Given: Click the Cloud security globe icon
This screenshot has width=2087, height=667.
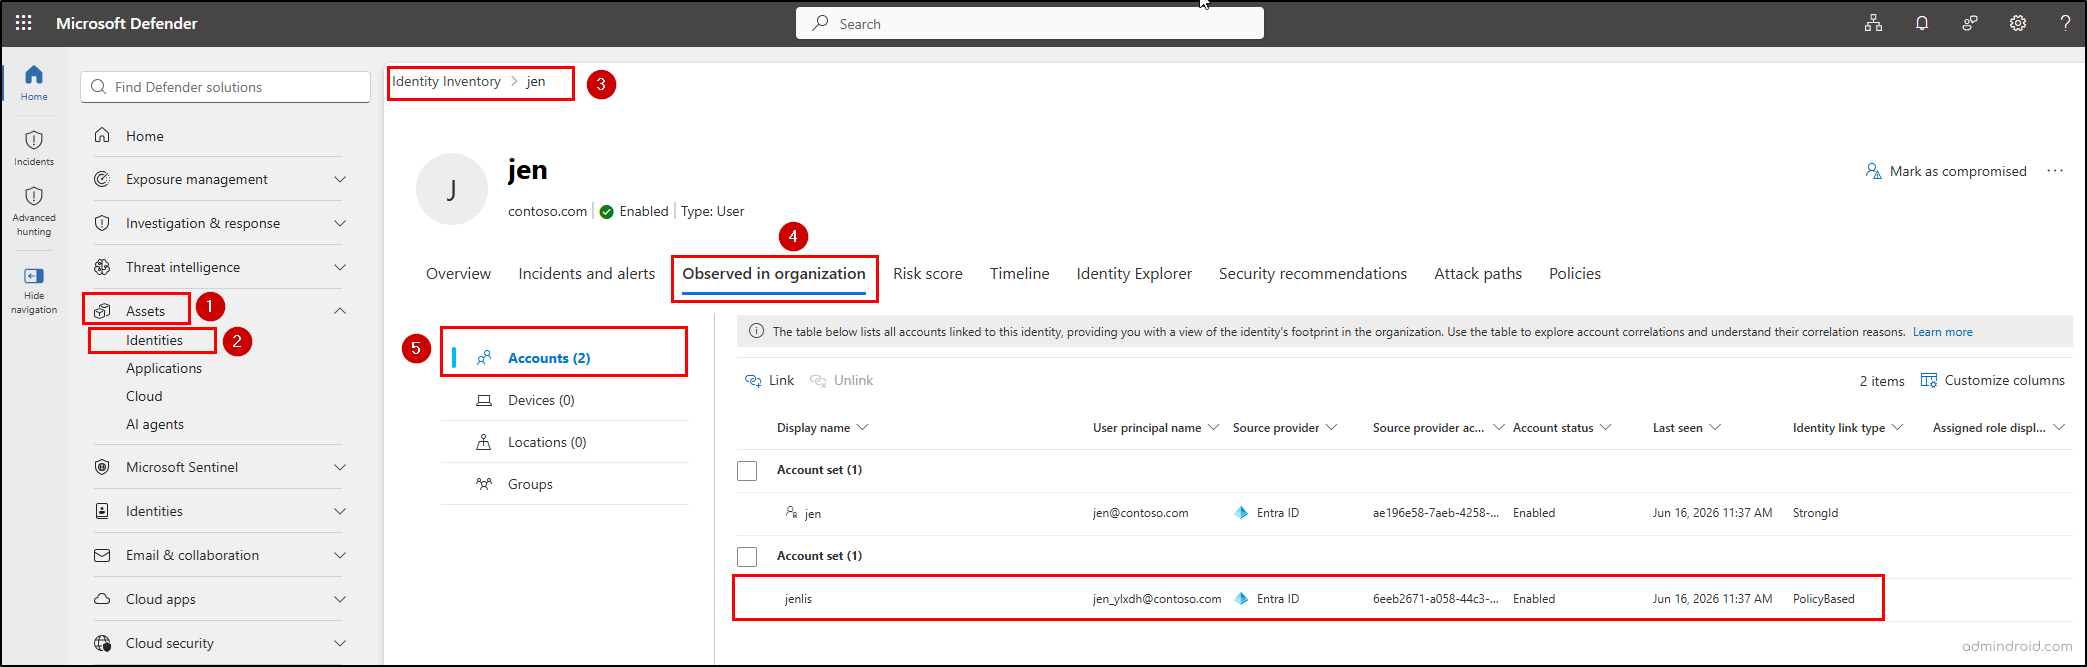Looking at the screenshot, I should pyautogui.click(x=102, y=643).
